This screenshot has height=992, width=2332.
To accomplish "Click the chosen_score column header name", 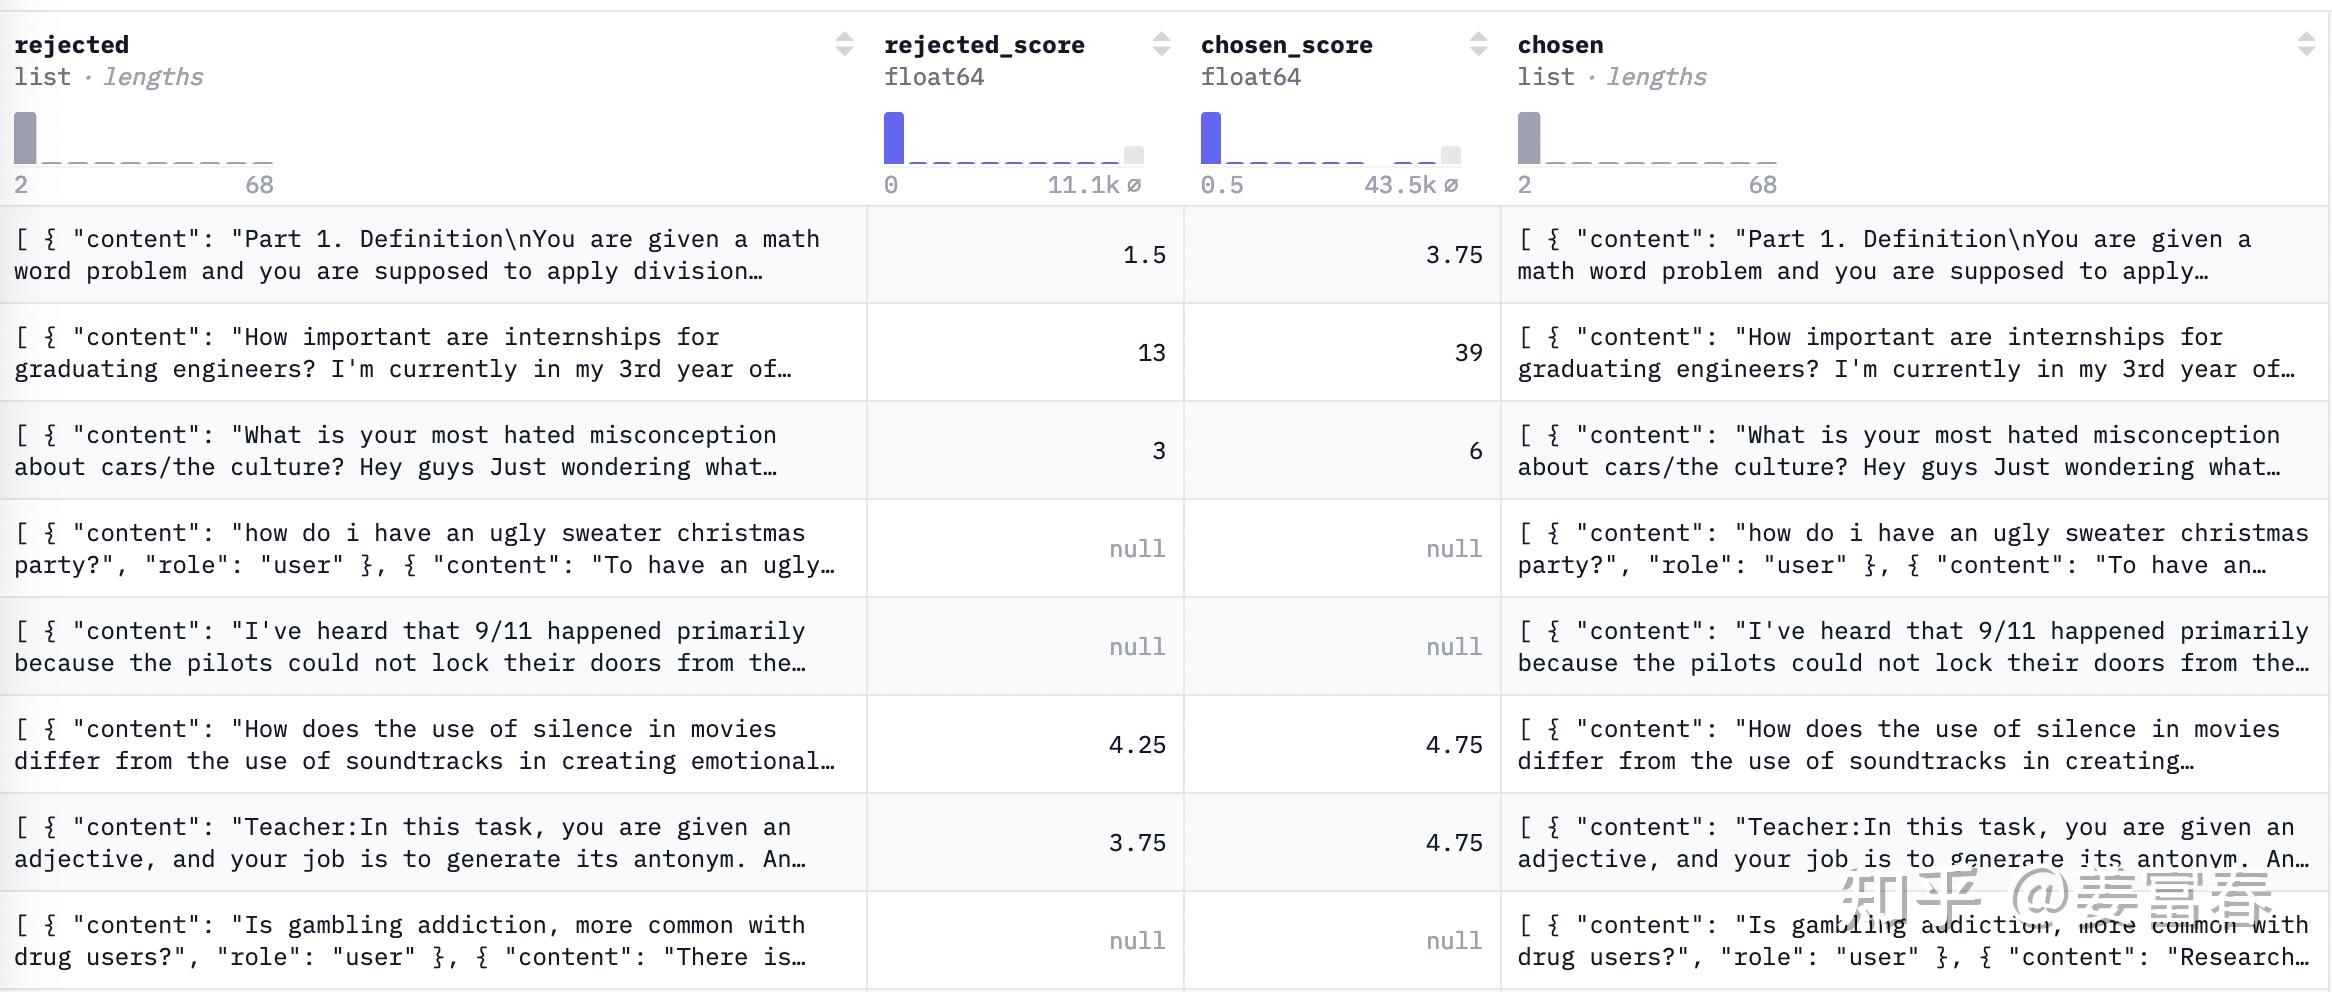I will pyautogui.click(x=1286, y=45).
